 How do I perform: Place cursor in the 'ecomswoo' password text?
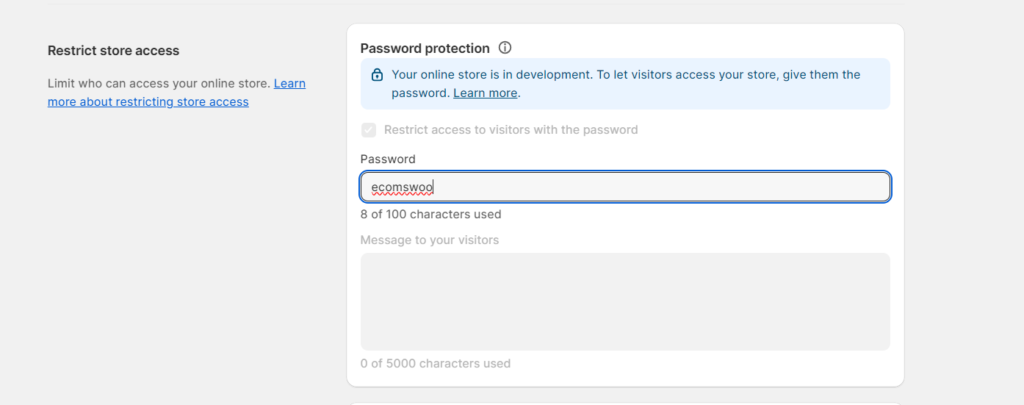coord(402,188)
